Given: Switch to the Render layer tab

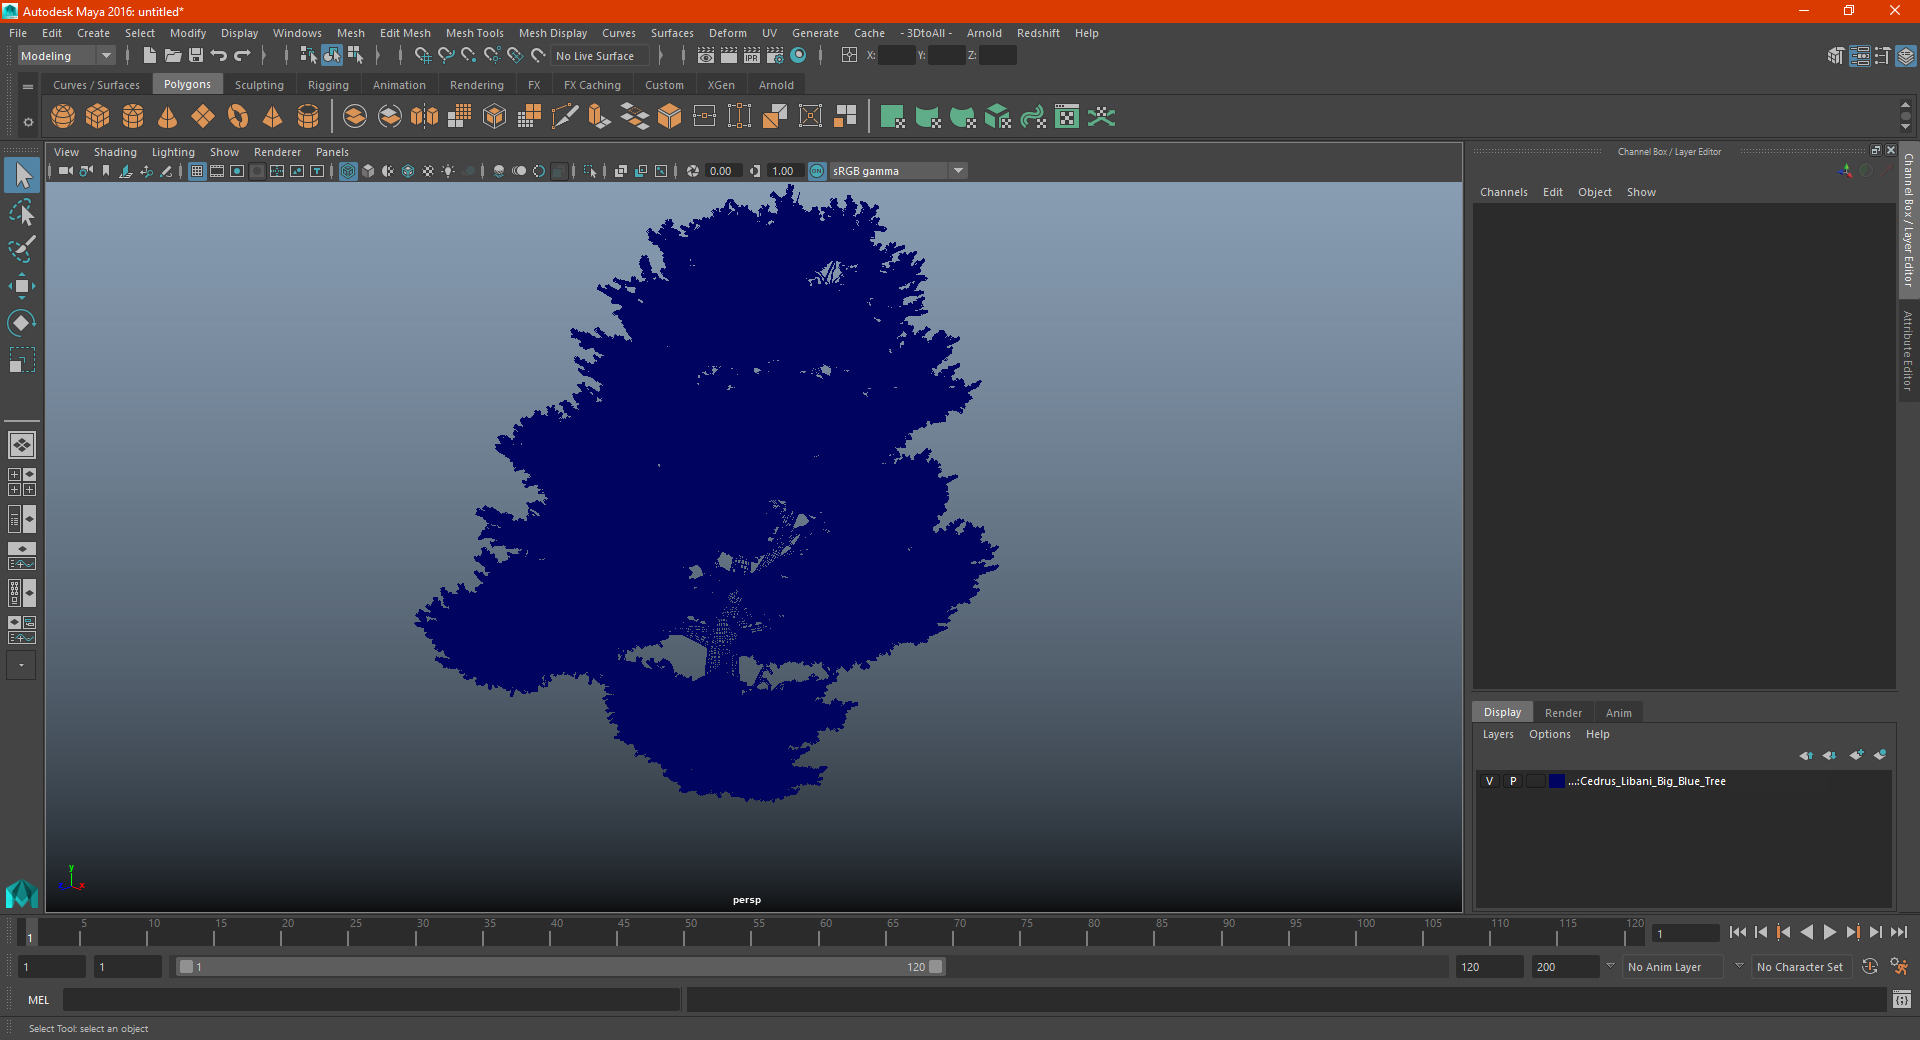Looking at the screenshot, I should [1563, 713].
